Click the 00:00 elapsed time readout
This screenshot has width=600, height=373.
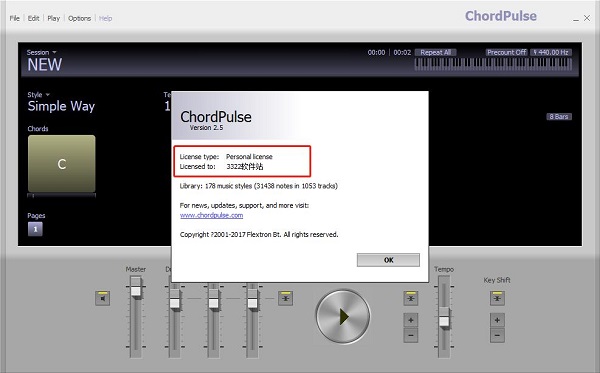pos(376,52)
